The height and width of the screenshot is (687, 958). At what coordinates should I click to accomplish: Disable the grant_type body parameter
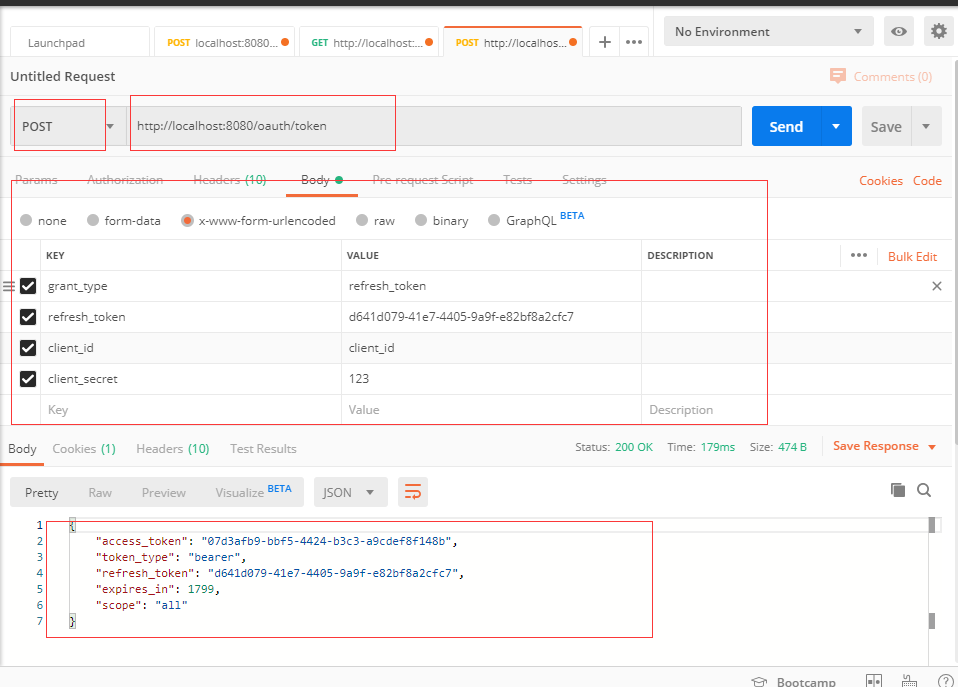(x=28, y=285)
